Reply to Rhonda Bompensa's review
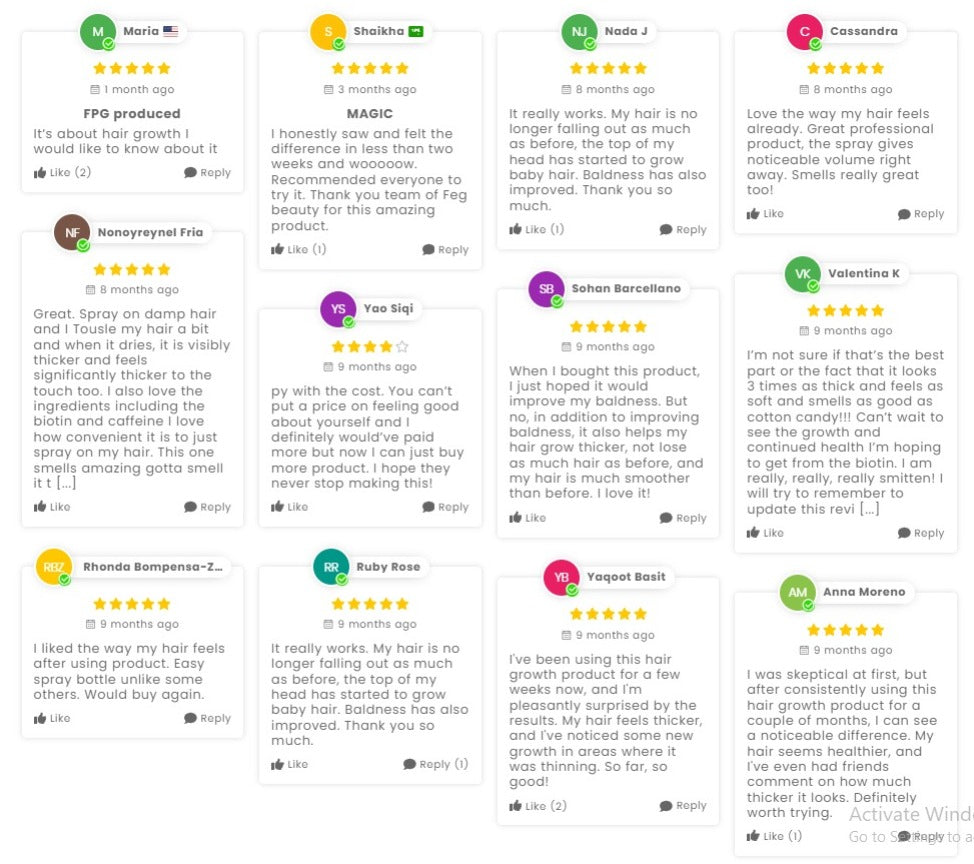 click(207, 718)
